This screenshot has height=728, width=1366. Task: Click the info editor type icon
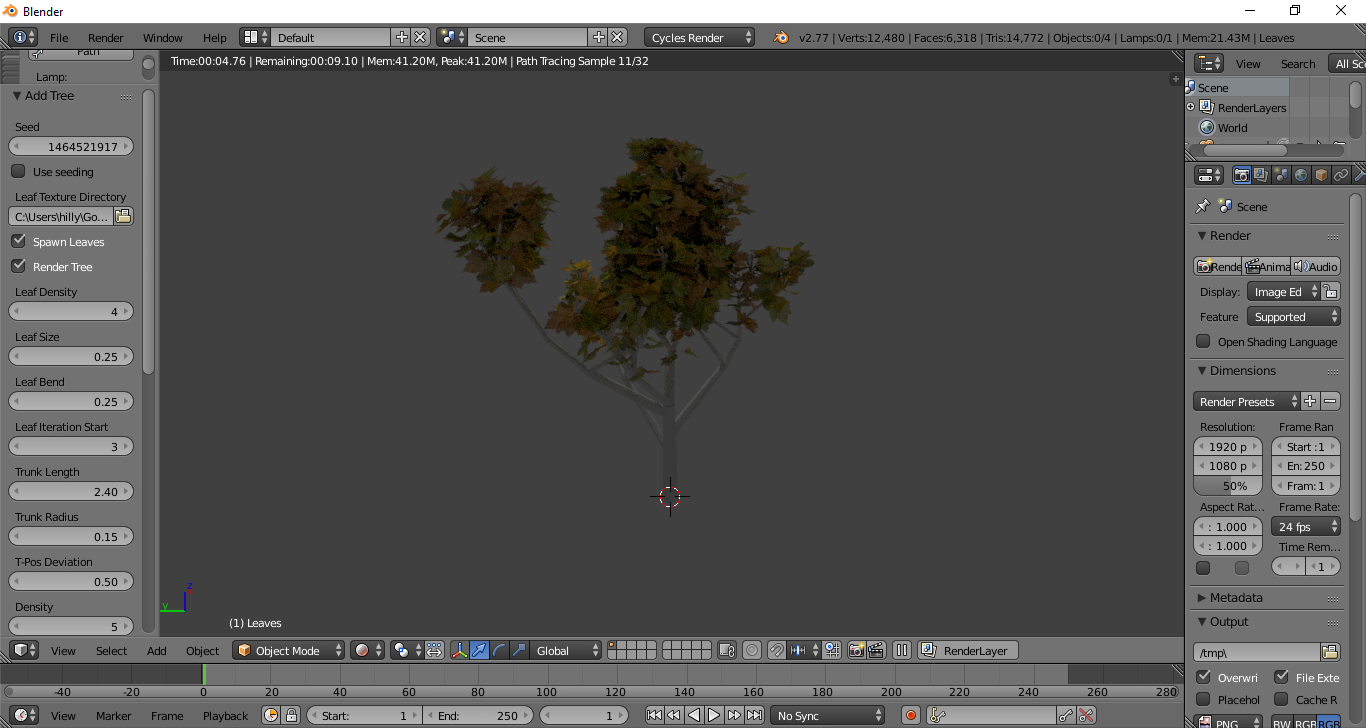pos(24,37)
